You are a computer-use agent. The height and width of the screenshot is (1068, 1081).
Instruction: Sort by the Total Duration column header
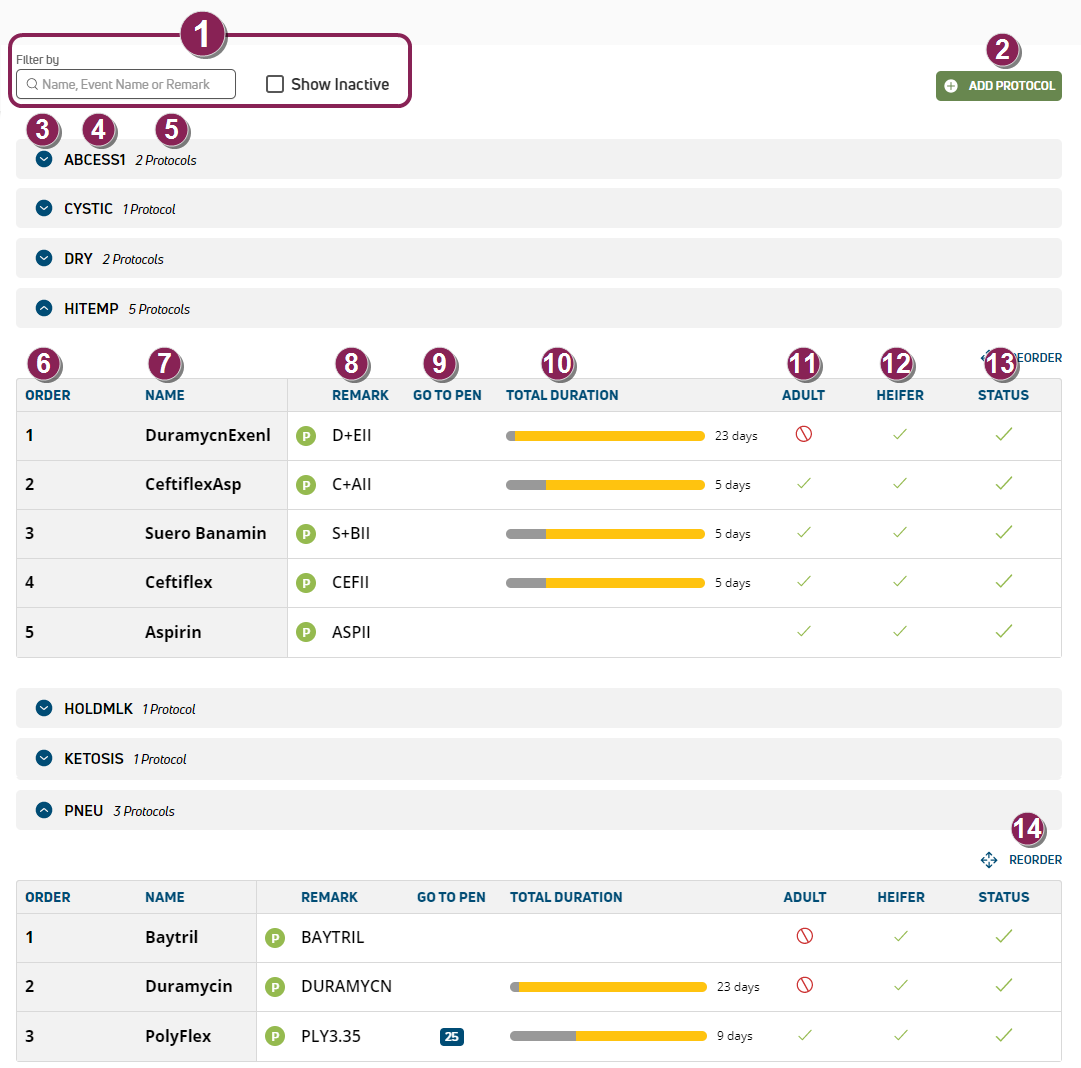[x=562, y=395]
